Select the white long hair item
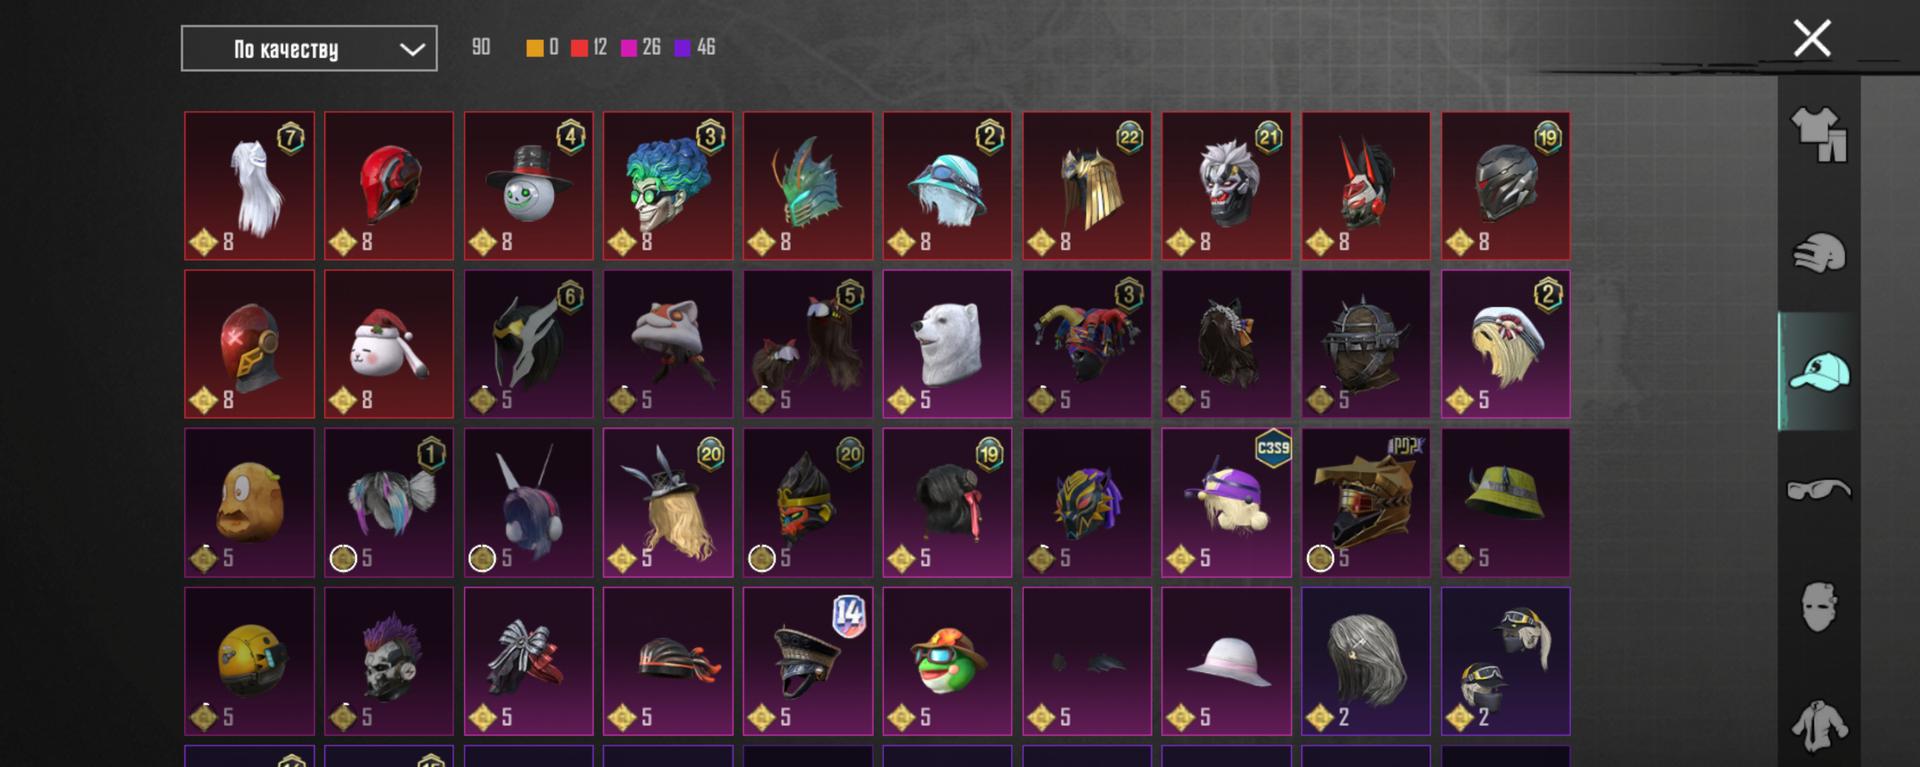Screen dimensions: 1920x767 pyautogui.click(x=249, y=186)
